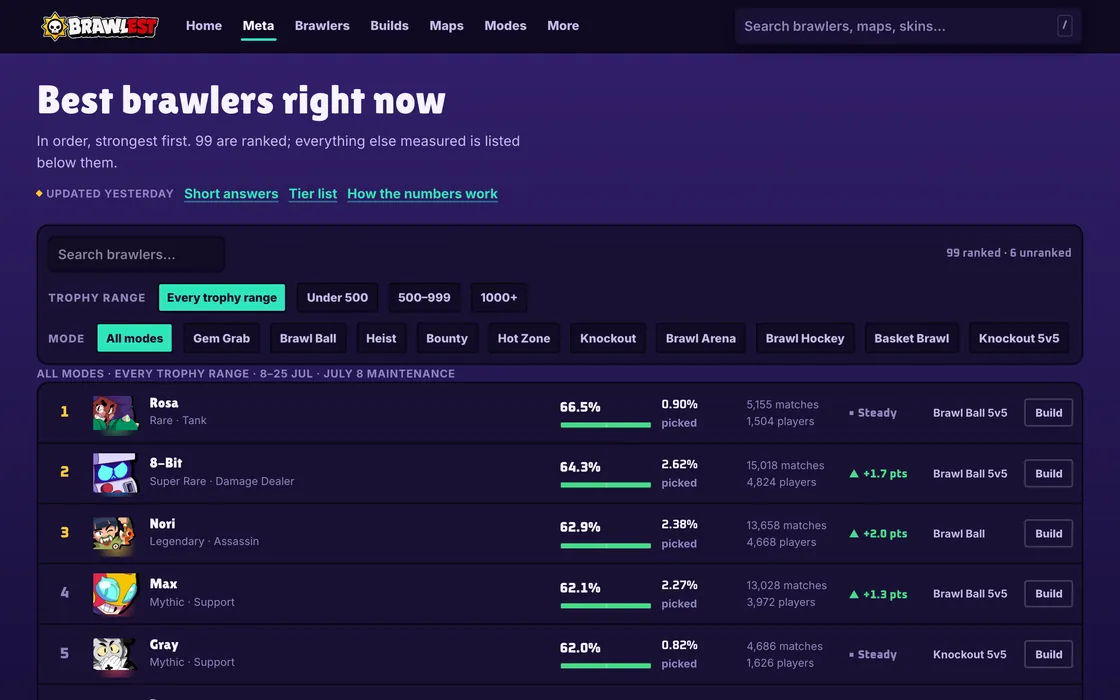Click Rosa's 0.90% picked value

(x=679, y=404)
